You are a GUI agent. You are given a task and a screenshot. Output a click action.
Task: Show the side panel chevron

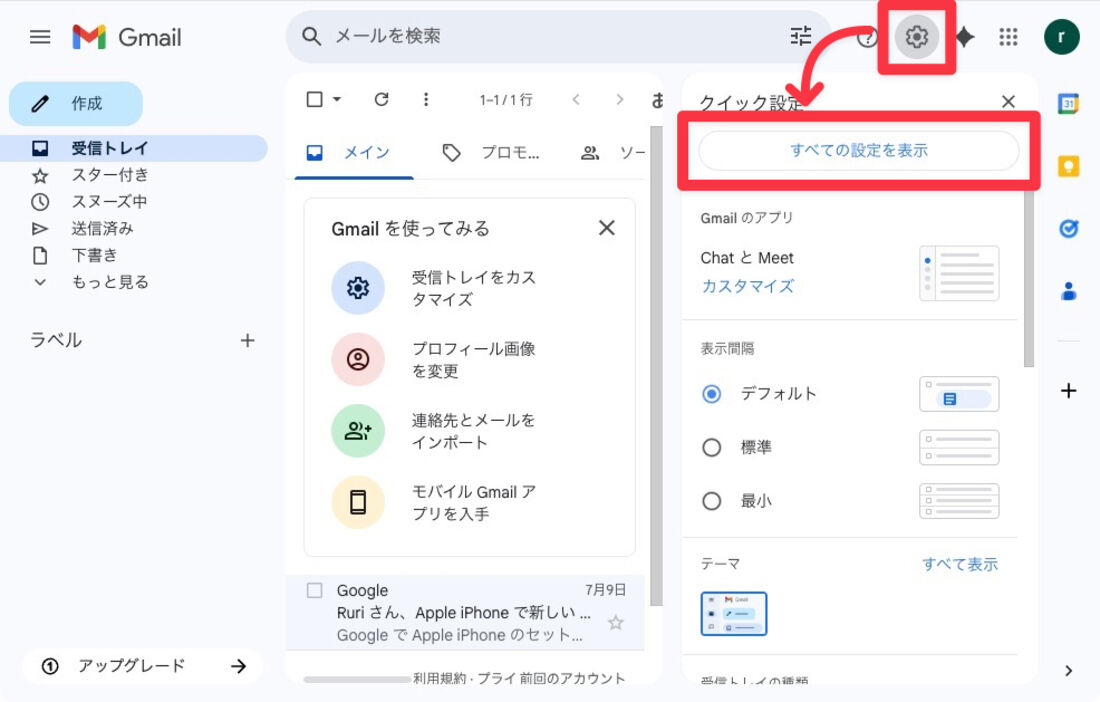coord(1068,670)
